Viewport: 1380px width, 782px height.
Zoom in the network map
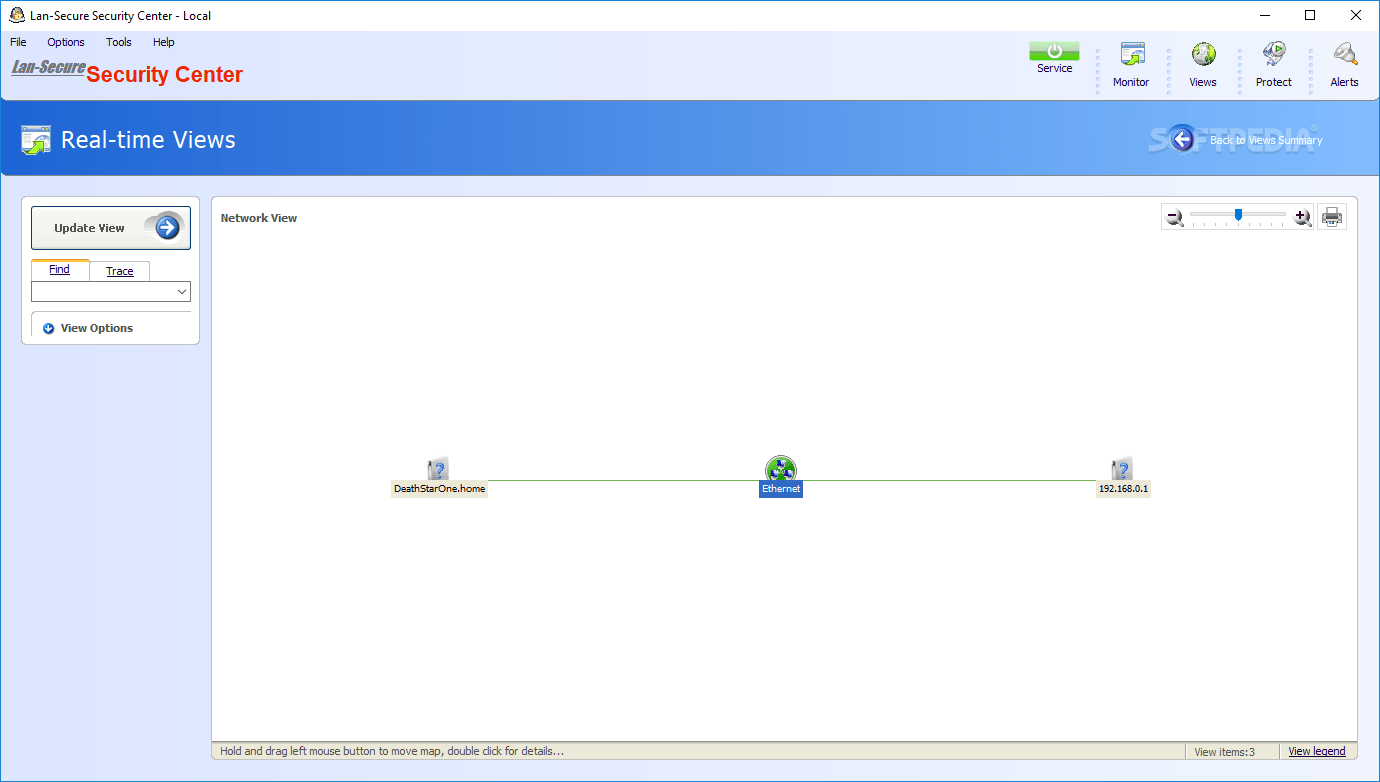click(1302, 217)
